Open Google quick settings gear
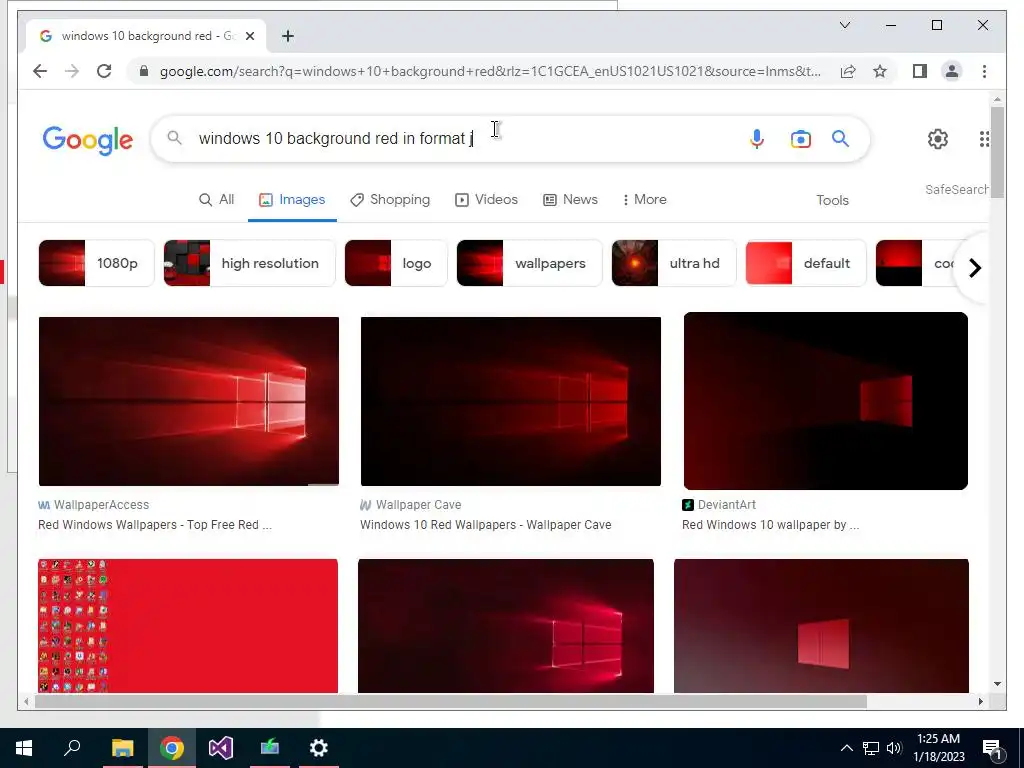Screen dimensions: 1024x768 (938, 138)
